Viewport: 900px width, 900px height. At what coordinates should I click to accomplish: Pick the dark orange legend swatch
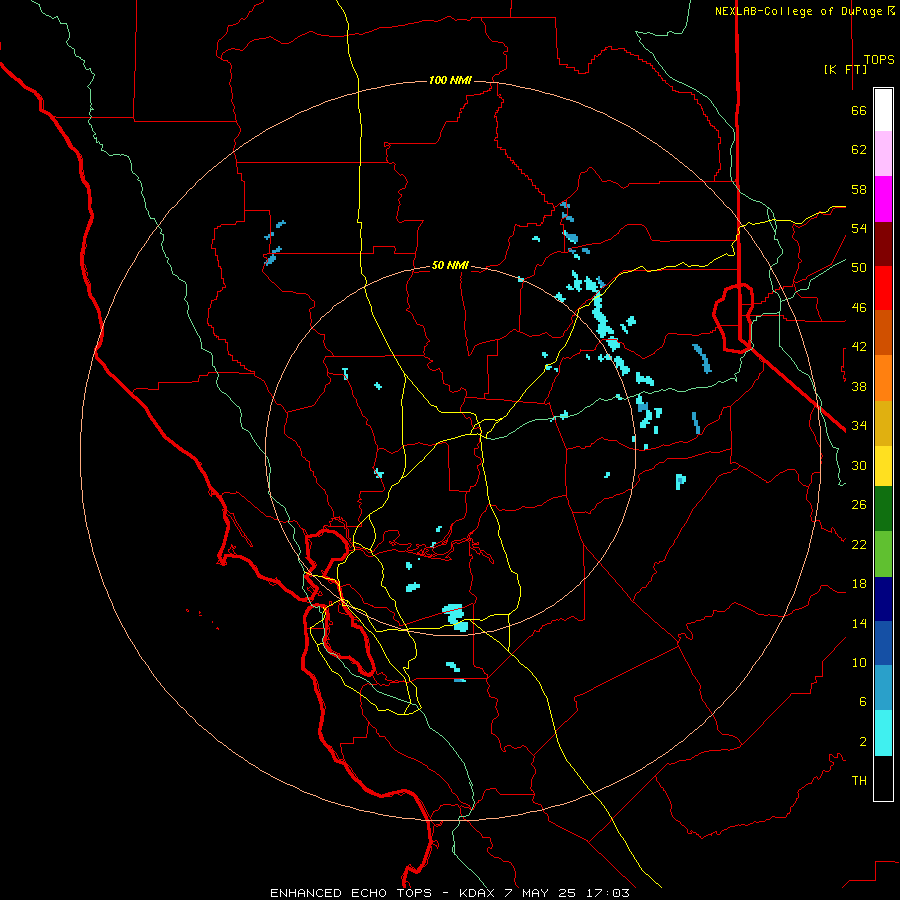click(x=883, y=333)
